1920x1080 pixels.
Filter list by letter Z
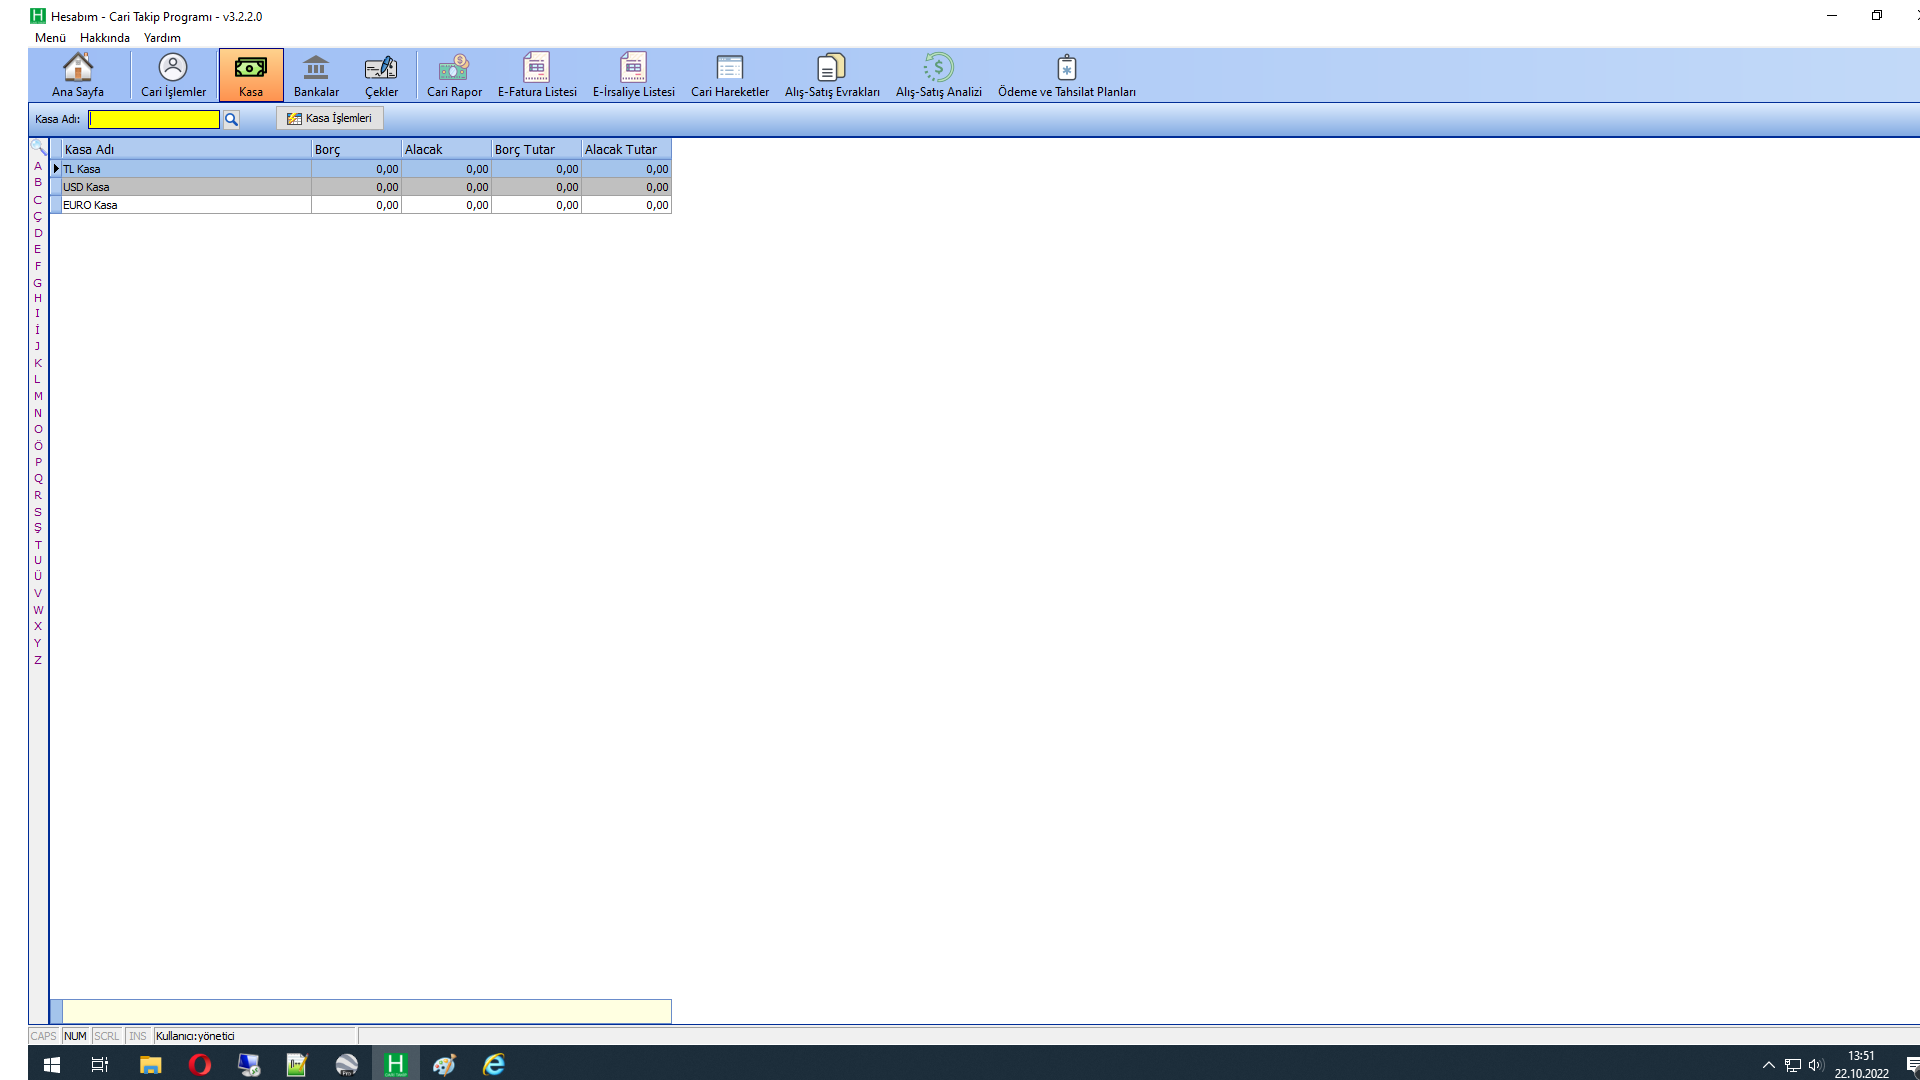click(38, 660)
